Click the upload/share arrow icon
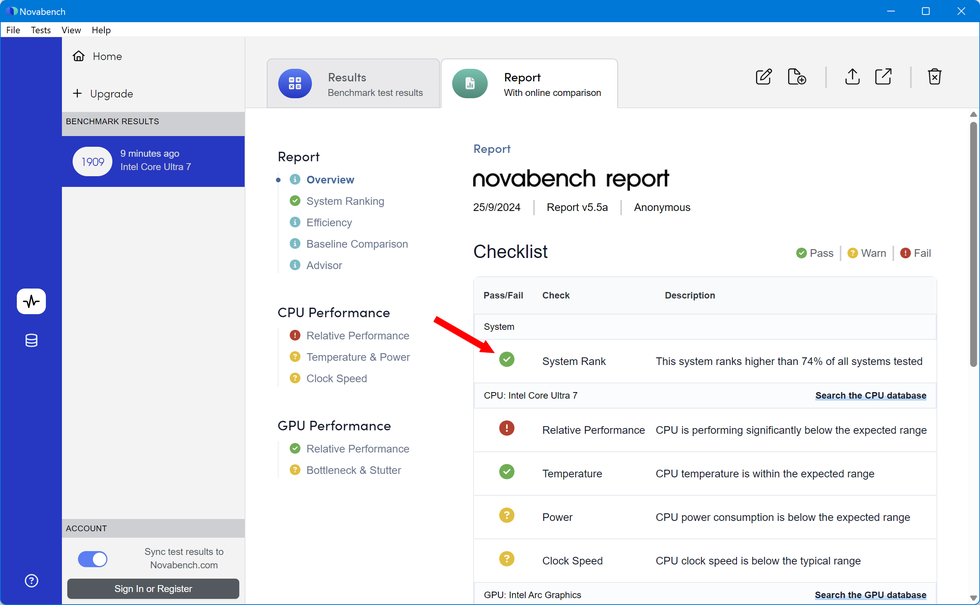Image resolution: width=980 pixels, height=605 pixels. pyautogui.click(x=852, y=77)
